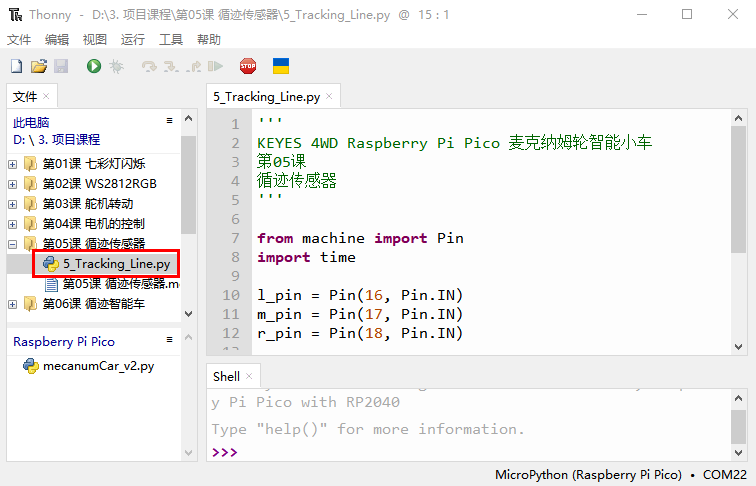
Task: Click the 此电脑 link
Action: click(31, 122)
